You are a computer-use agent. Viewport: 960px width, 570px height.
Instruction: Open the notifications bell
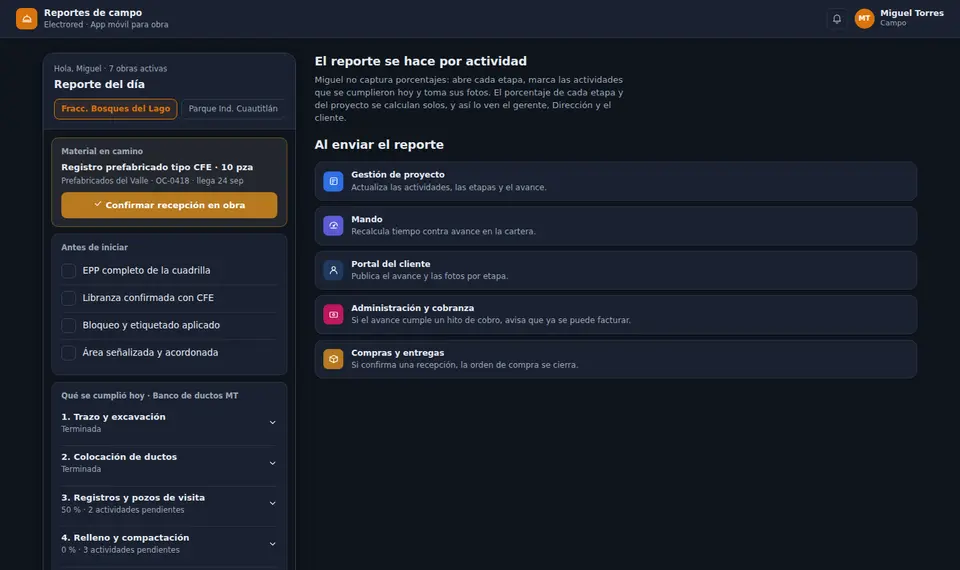click(x=836, y=18)
